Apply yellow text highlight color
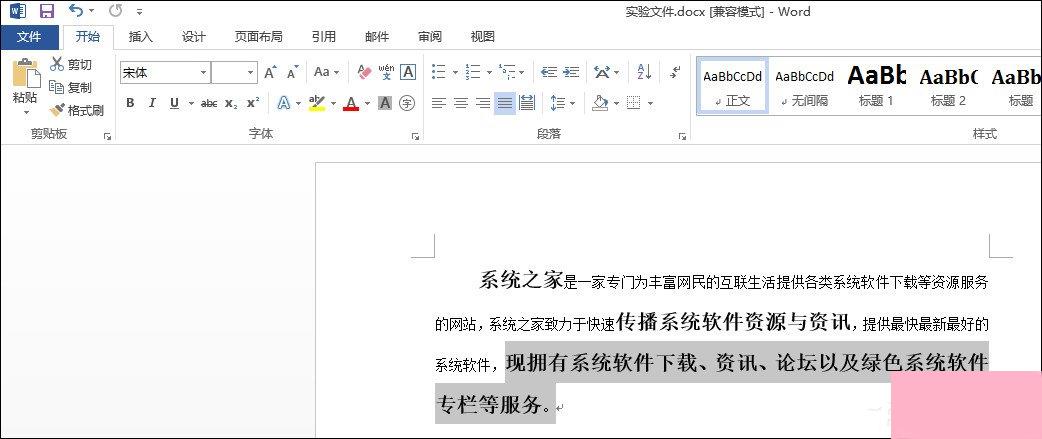Screen dimensions: 1042x439 click(316, 103)
